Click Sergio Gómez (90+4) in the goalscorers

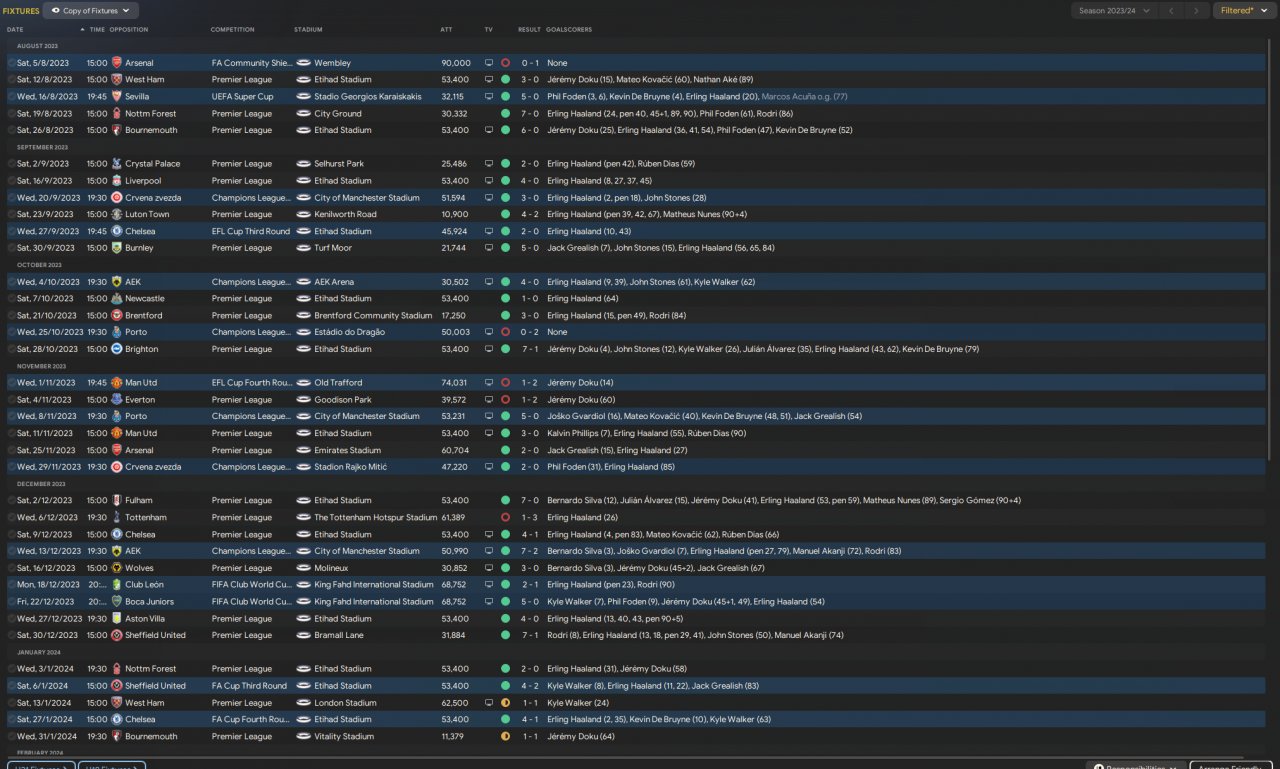[x=980, y=501]
